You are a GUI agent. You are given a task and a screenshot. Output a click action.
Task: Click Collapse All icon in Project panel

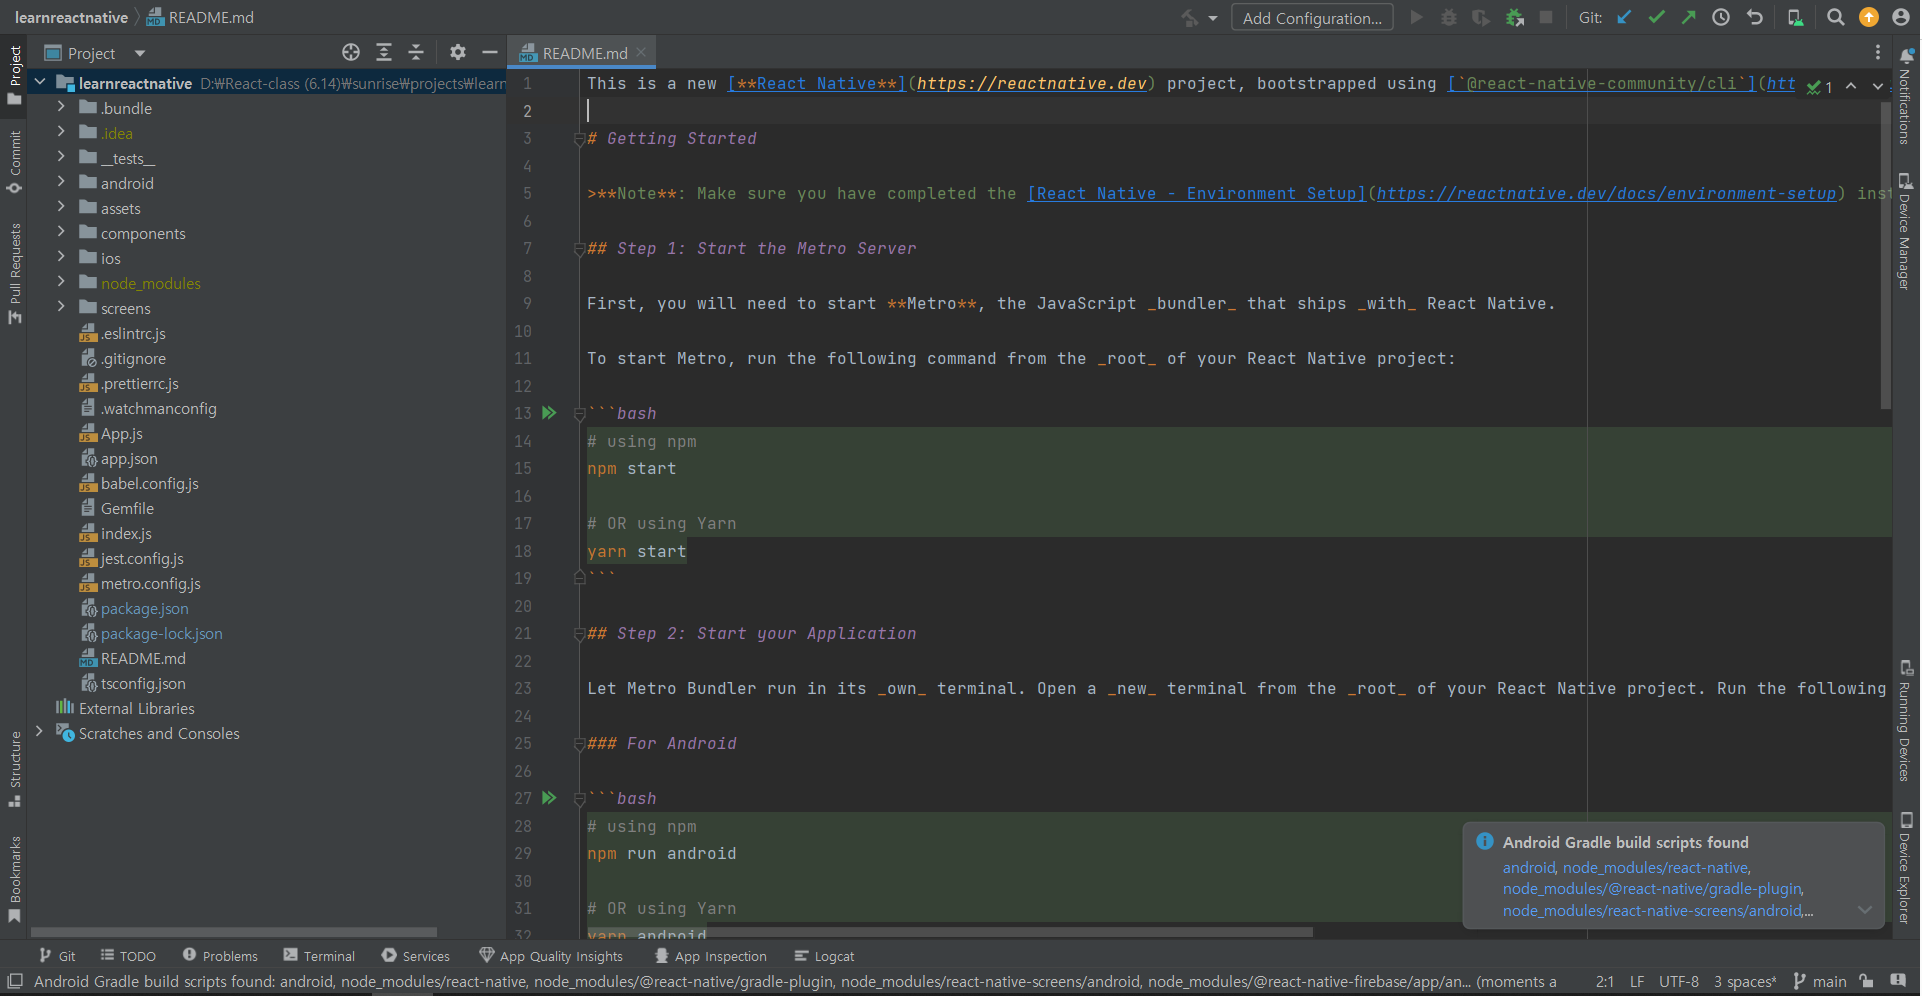416,53
